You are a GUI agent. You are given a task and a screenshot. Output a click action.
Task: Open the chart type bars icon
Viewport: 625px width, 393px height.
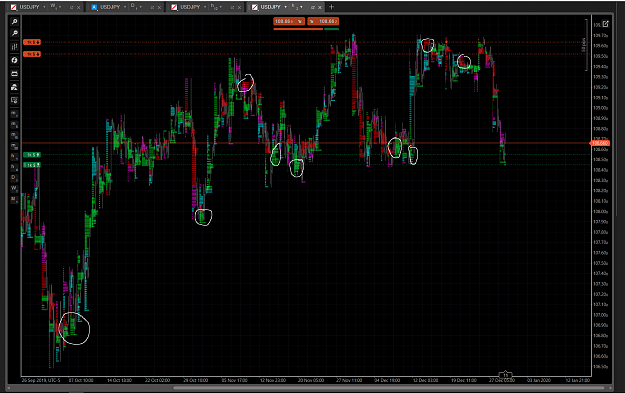tap(14, 47)
